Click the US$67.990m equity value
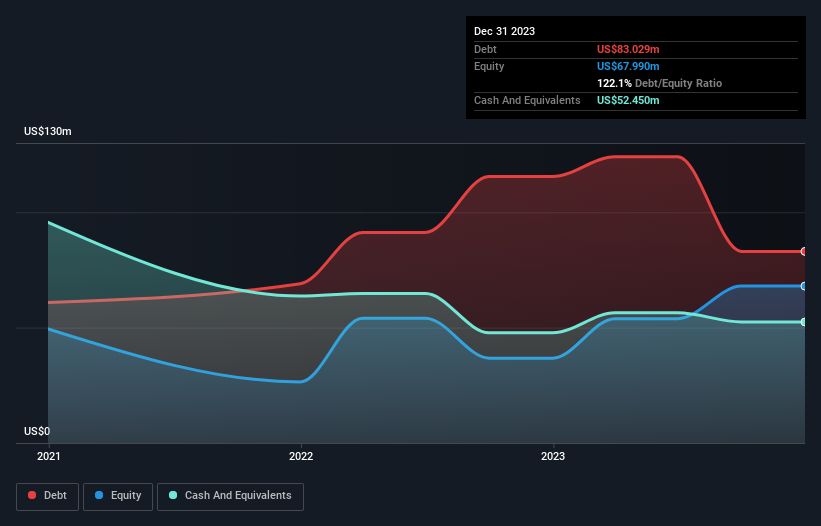Viewport: 821px width, 526px height. coord(628,66)
